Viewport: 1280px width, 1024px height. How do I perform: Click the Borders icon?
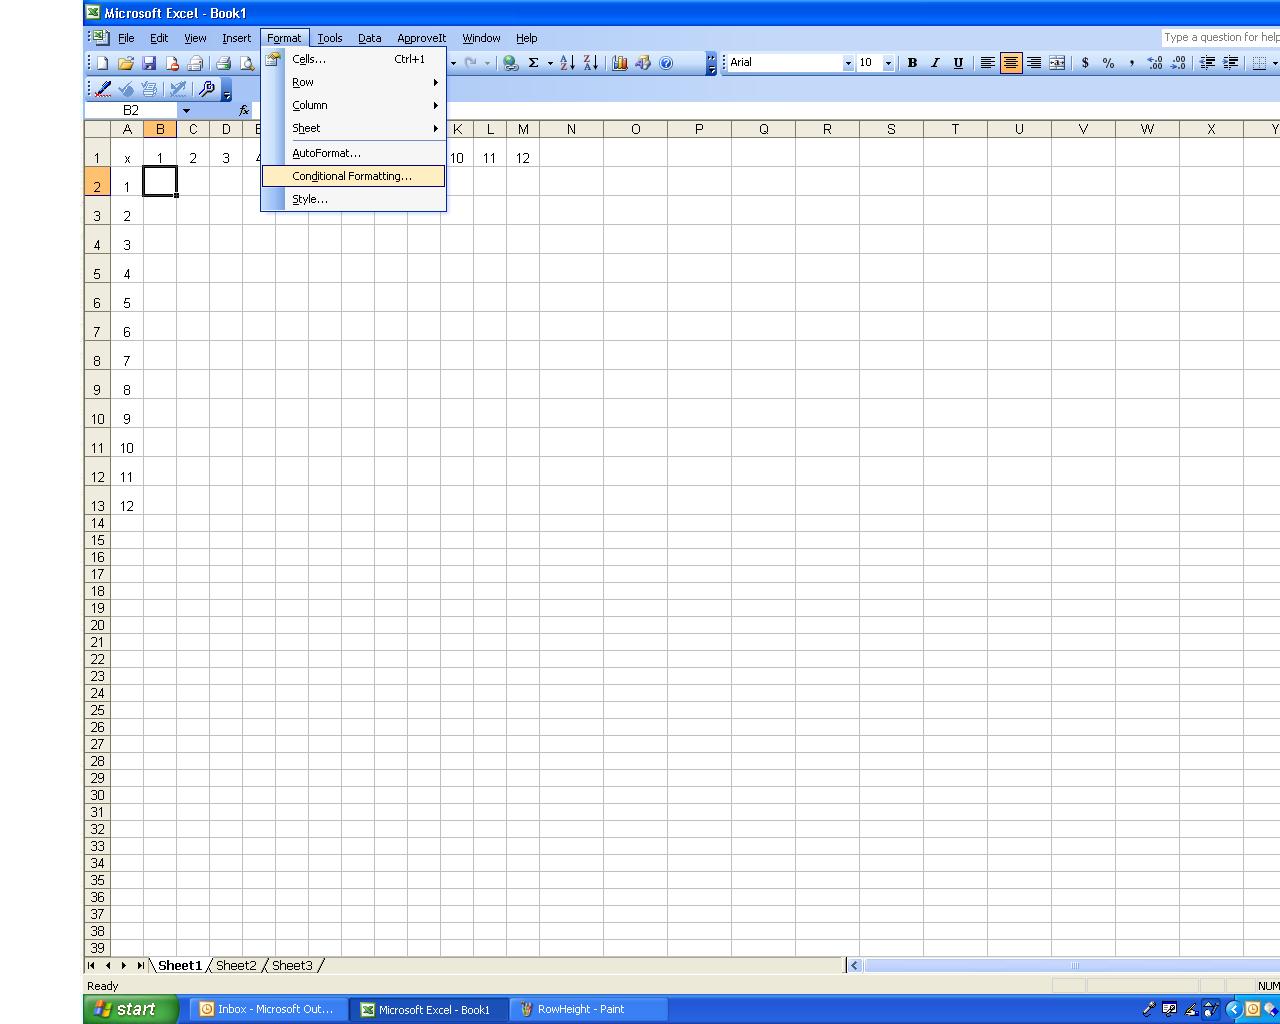(x=1259, y=63)
